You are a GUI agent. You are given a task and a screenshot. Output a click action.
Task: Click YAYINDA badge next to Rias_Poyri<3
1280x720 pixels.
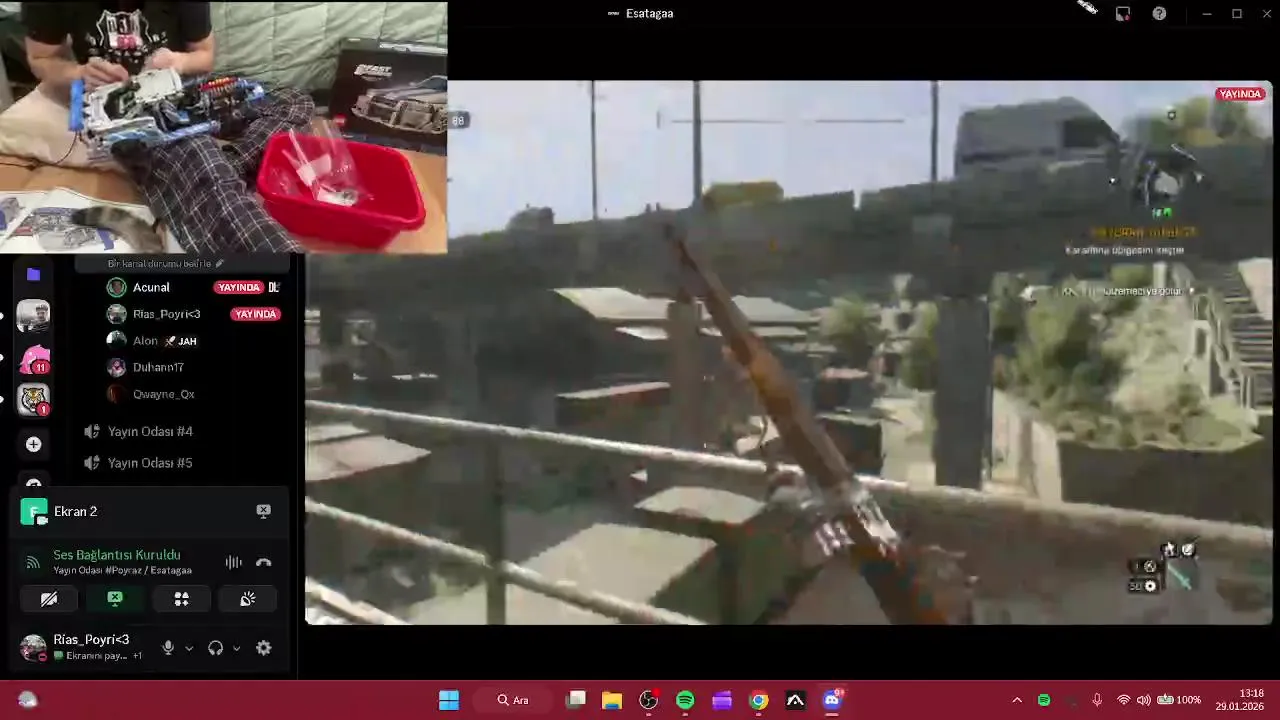[254, 314]
